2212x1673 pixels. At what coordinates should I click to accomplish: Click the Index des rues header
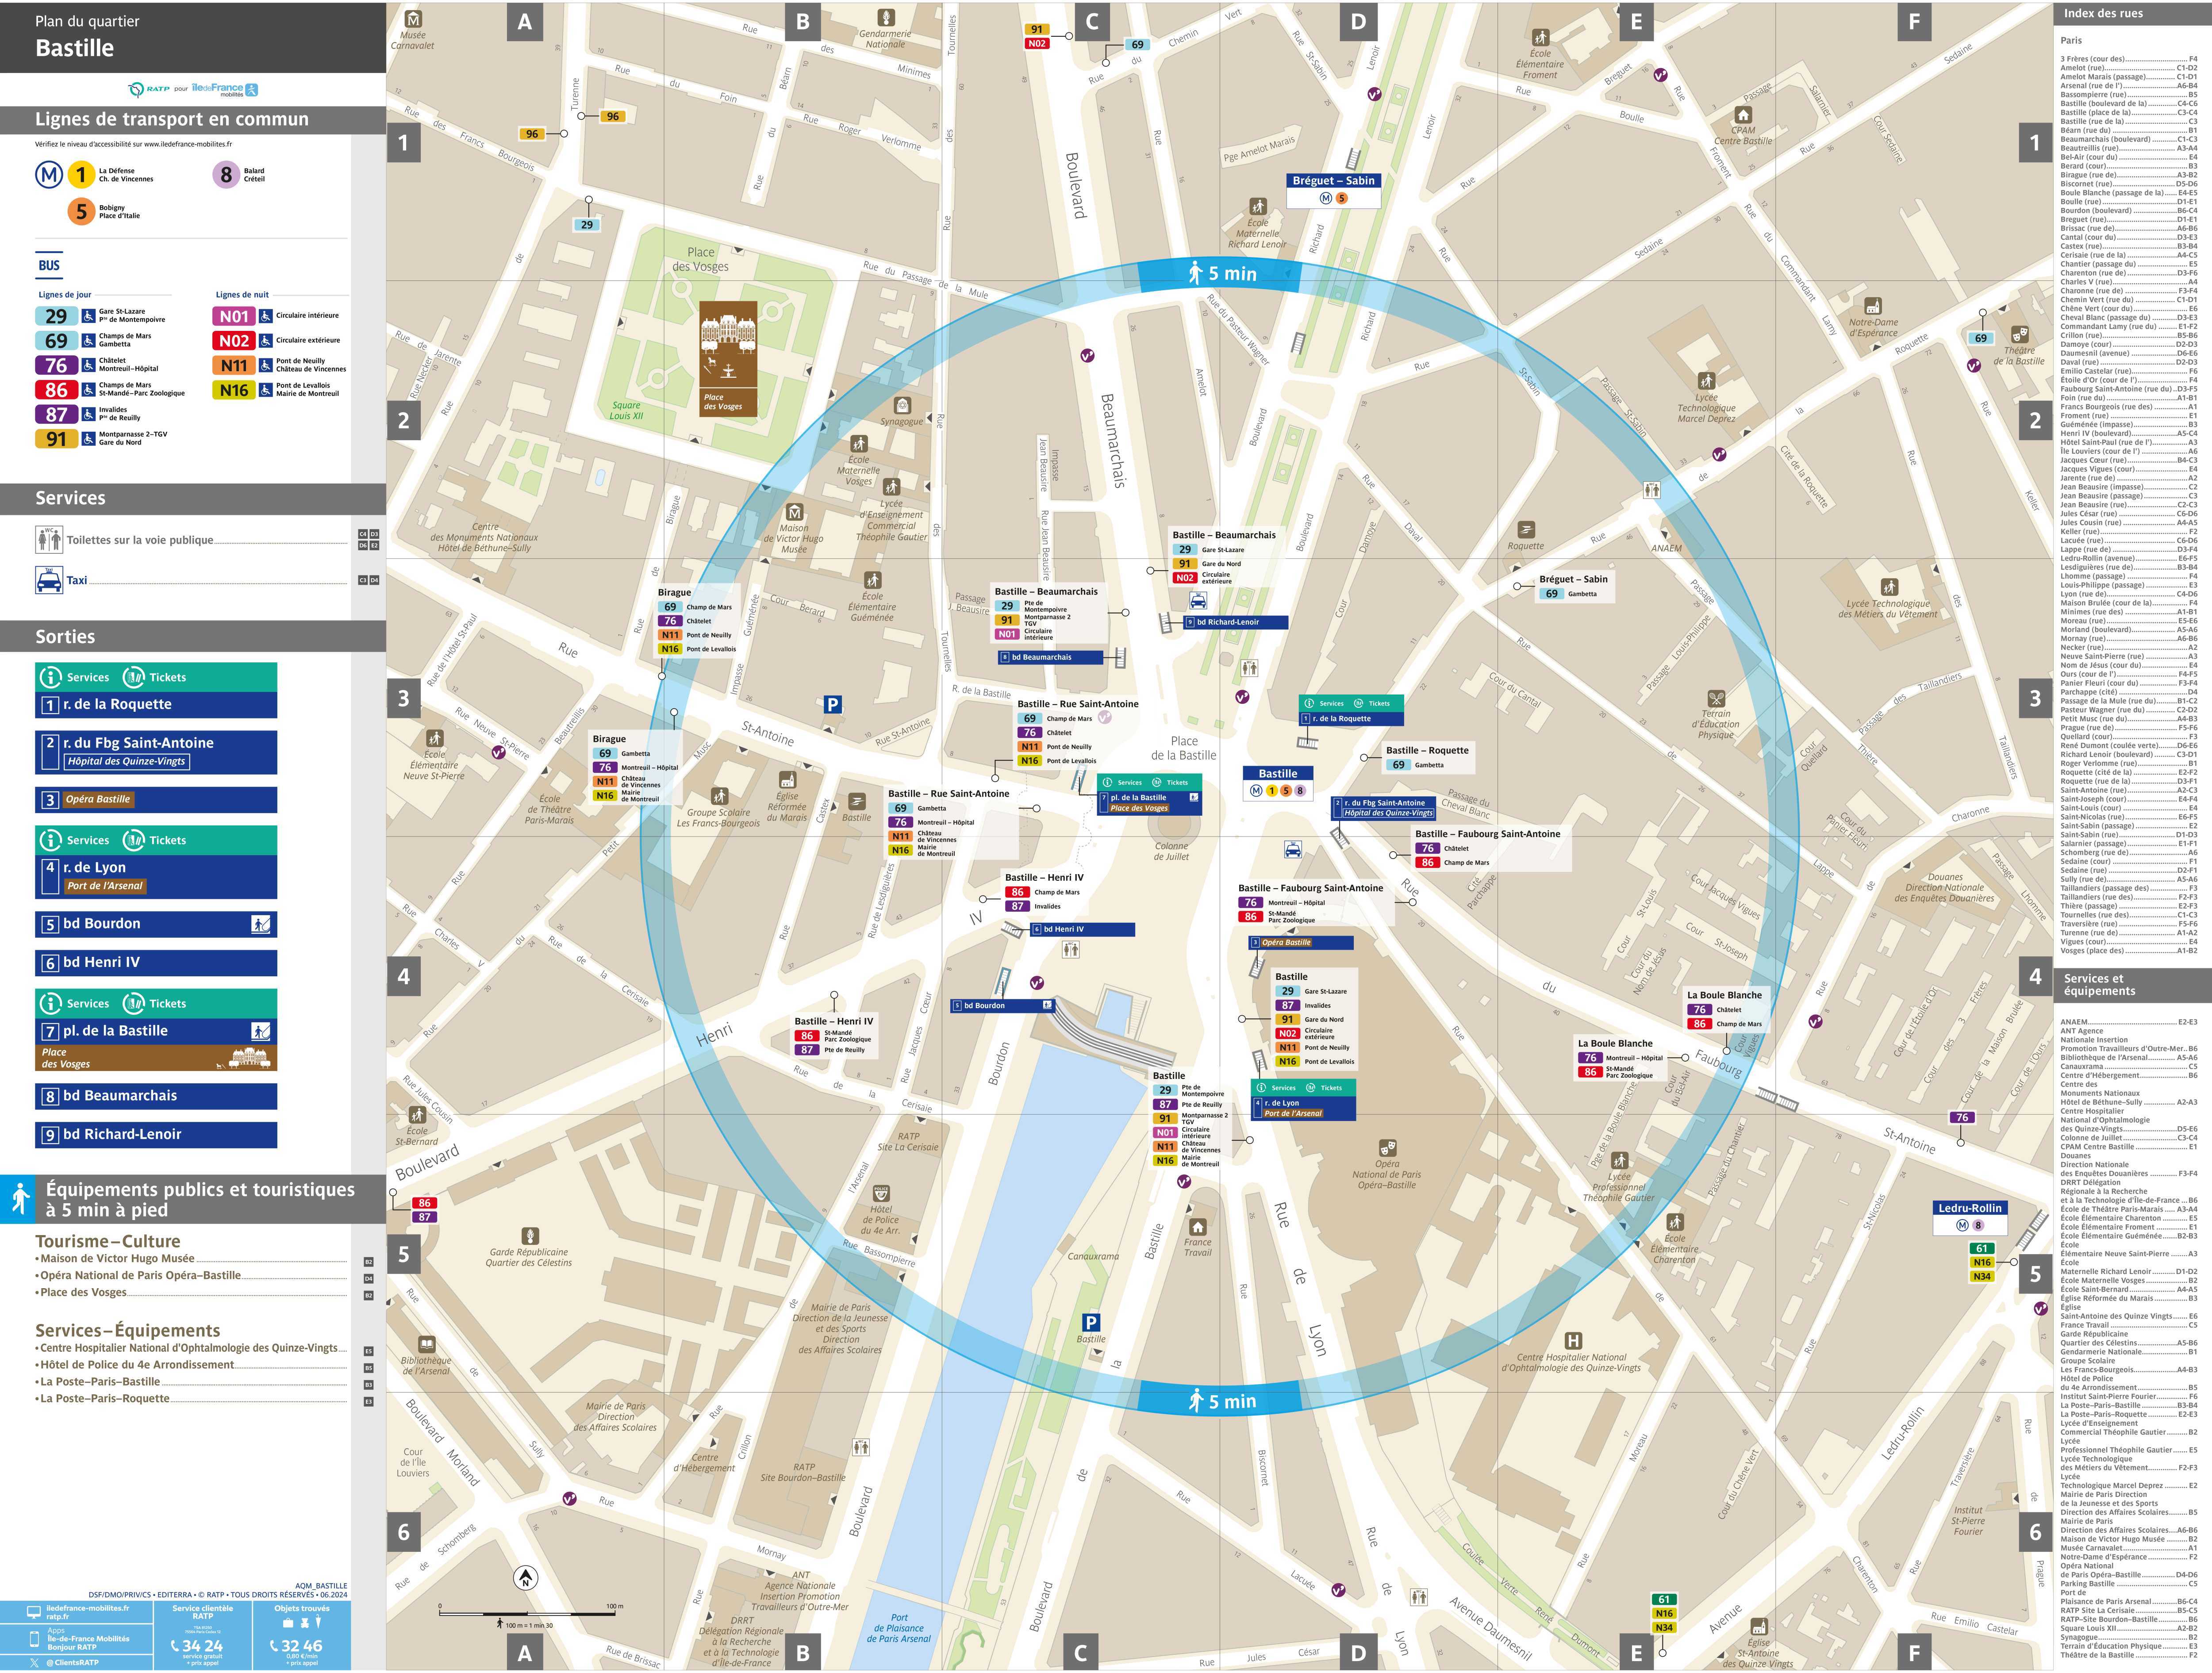[x=2103, y=13]
